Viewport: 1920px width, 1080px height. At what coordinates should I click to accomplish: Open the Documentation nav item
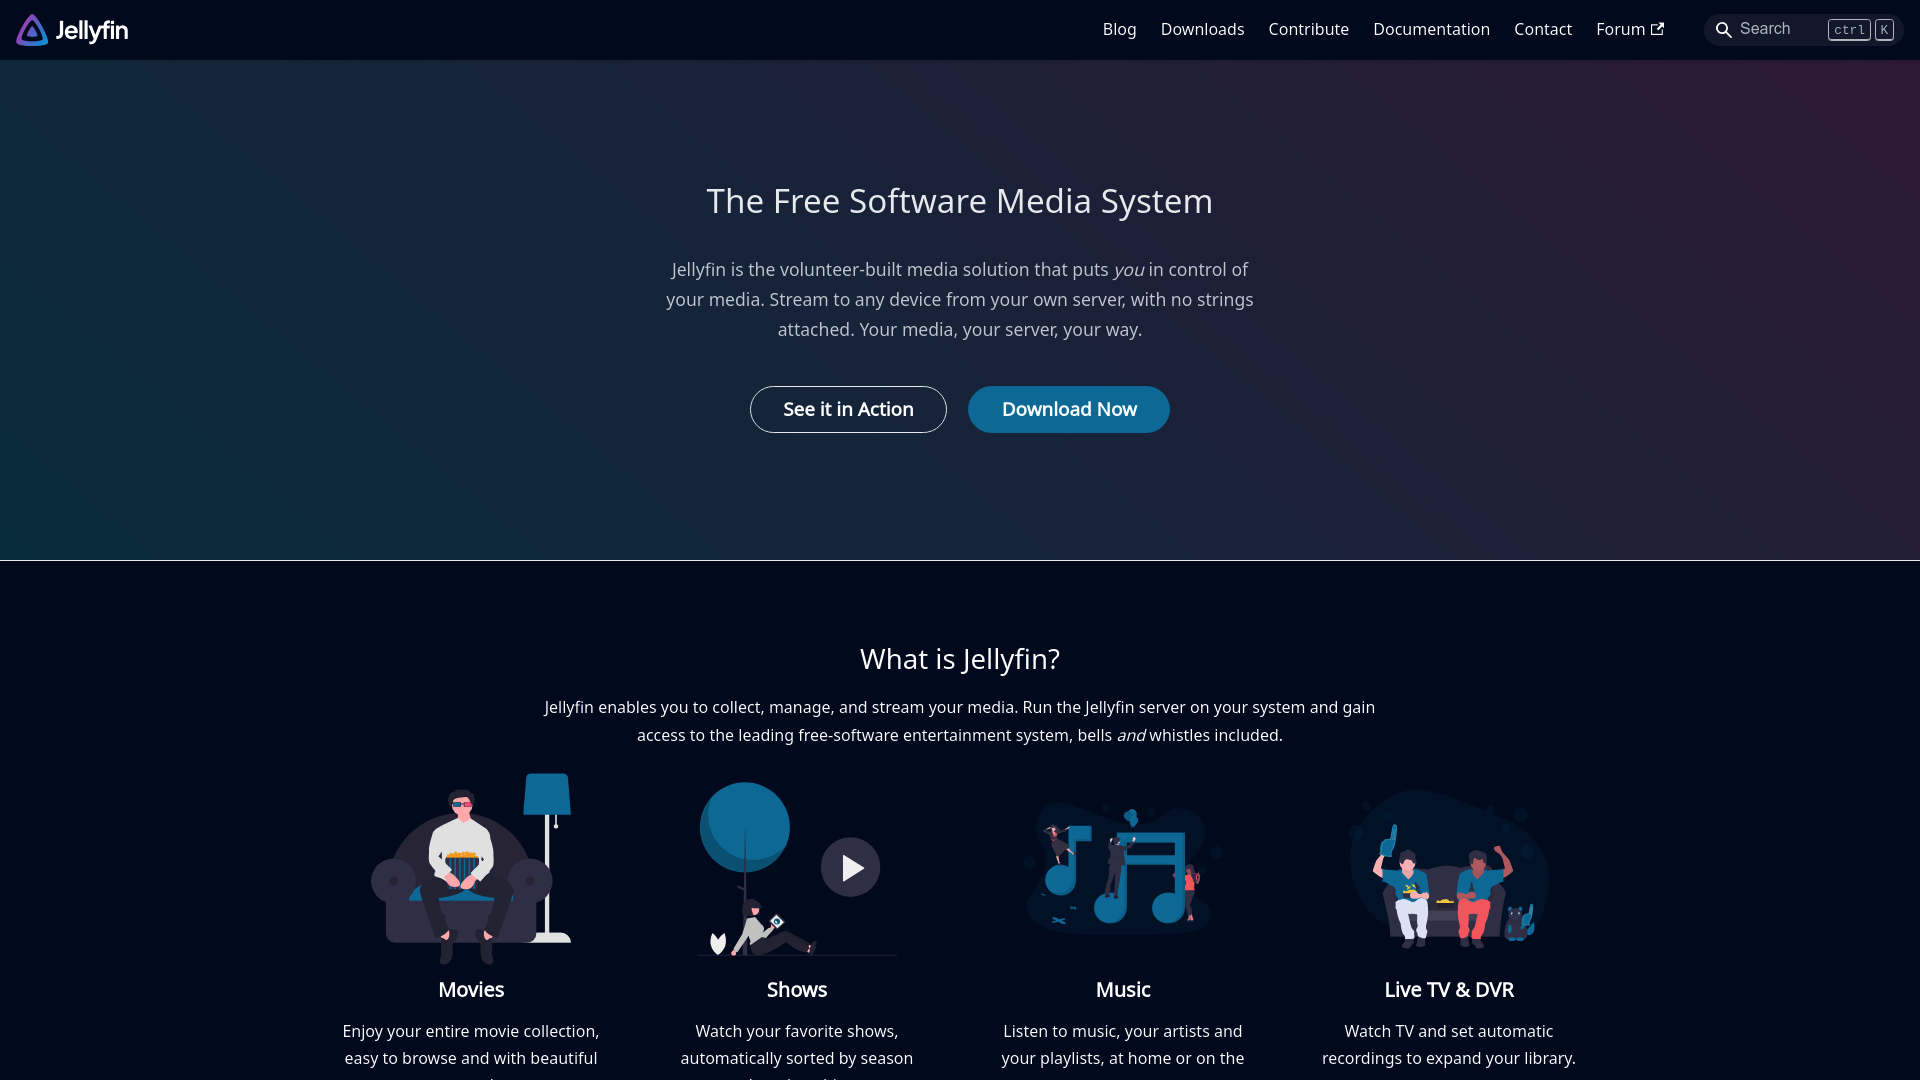[x=1431, y=29]
